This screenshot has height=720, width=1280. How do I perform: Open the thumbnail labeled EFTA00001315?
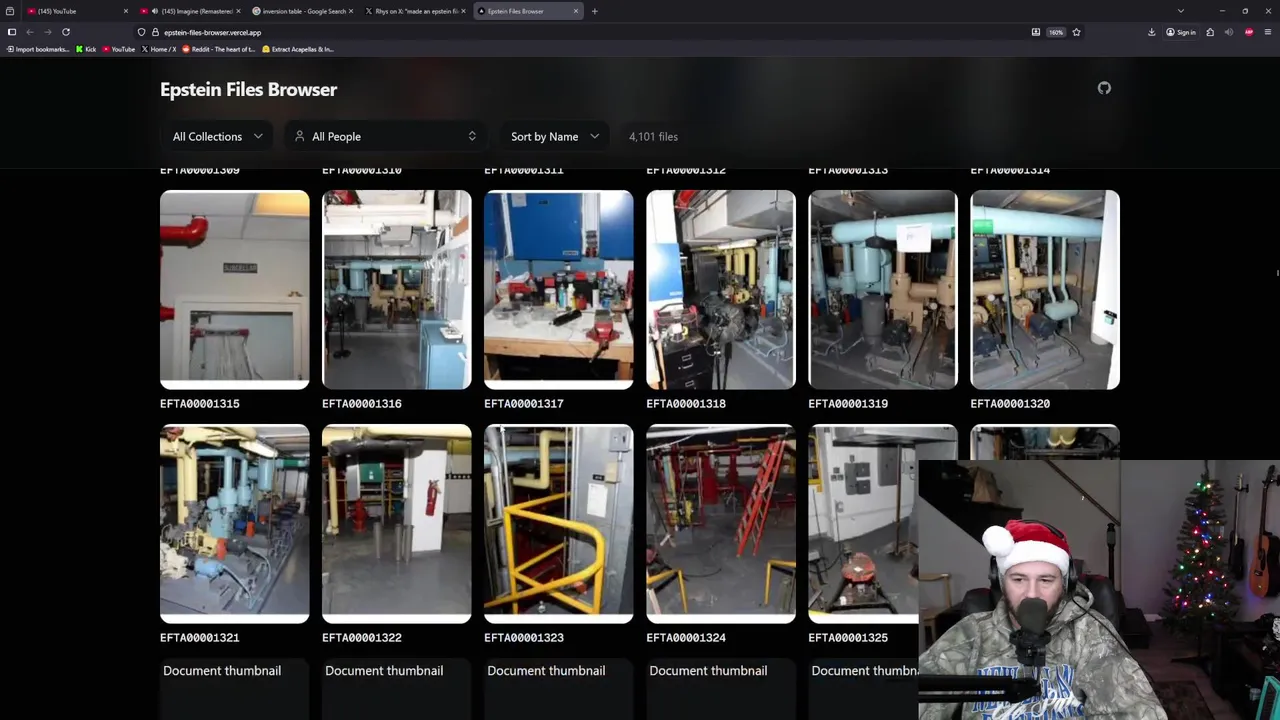point(235,289)
